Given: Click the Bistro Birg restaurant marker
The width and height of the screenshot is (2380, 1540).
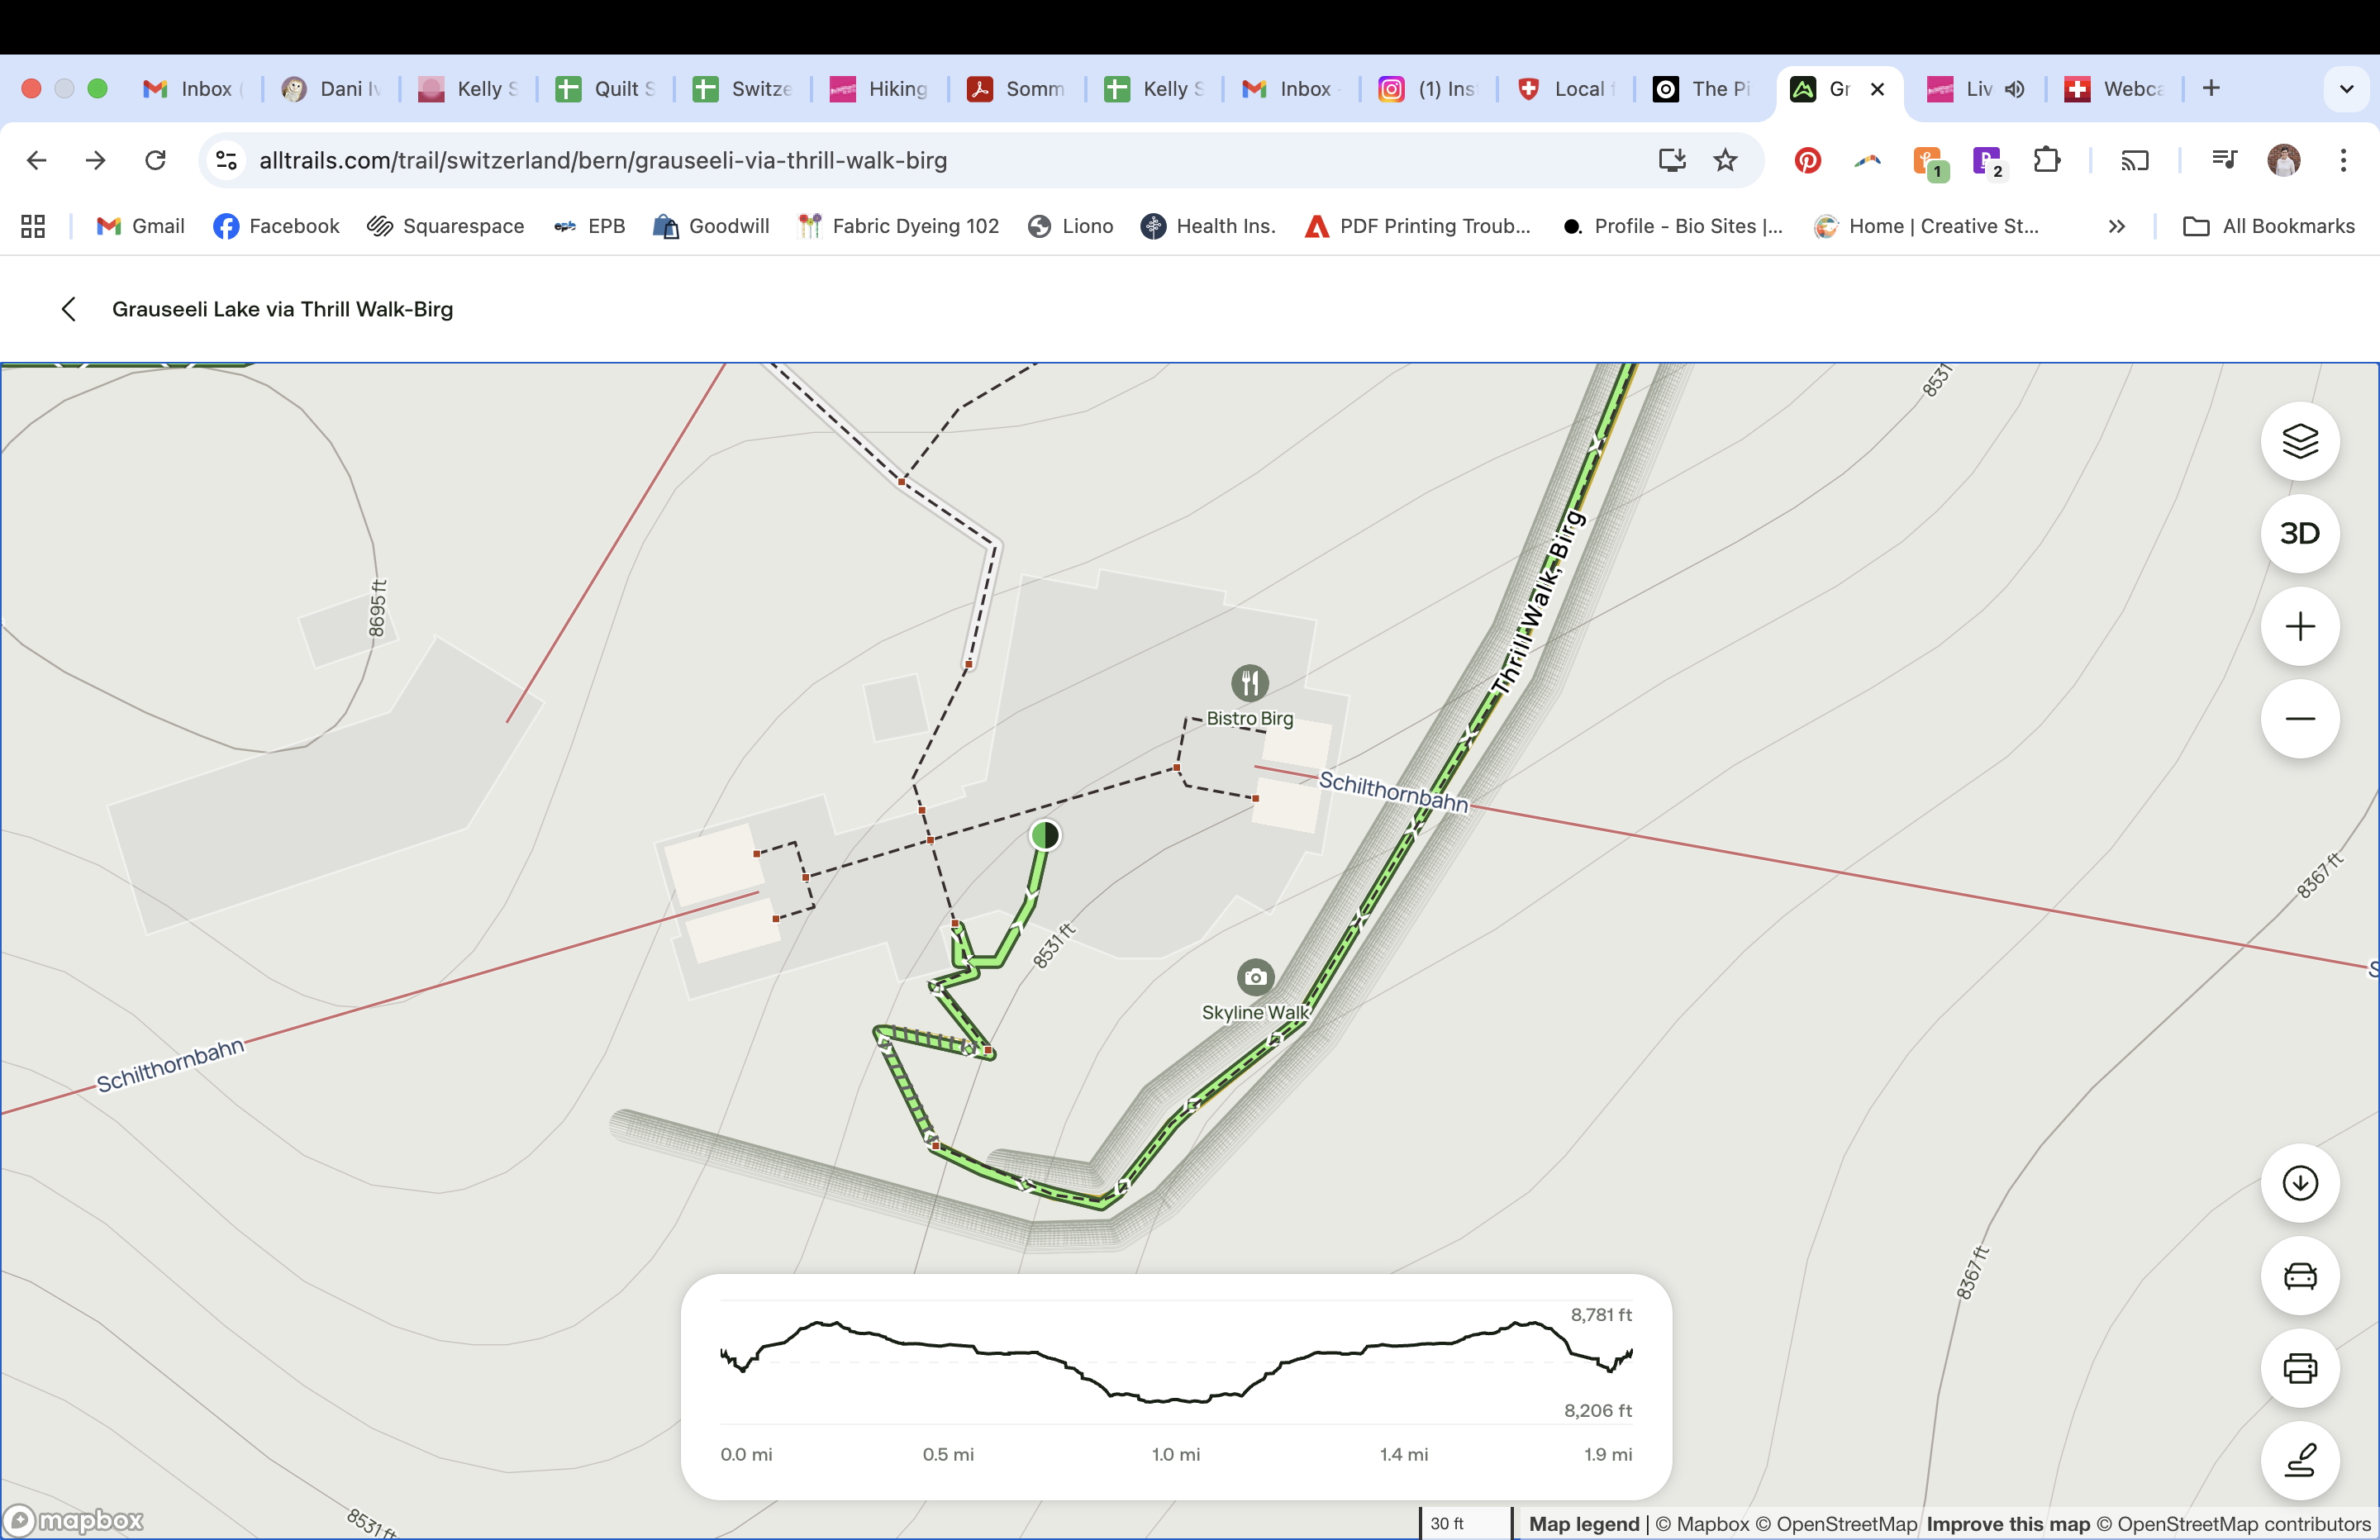Looking at the screenshot, I should [x=1249, y=683].
